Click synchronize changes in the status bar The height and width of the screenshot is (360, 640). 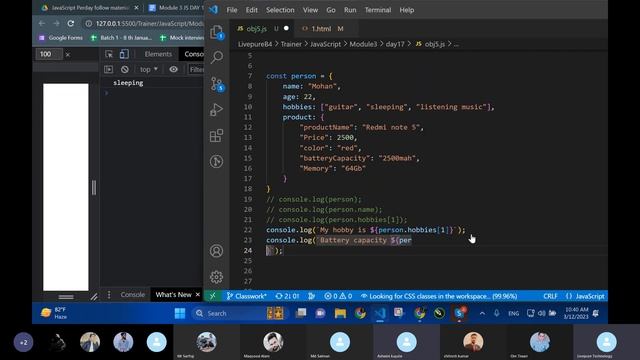pyautogui.click(x=287, y=296)
